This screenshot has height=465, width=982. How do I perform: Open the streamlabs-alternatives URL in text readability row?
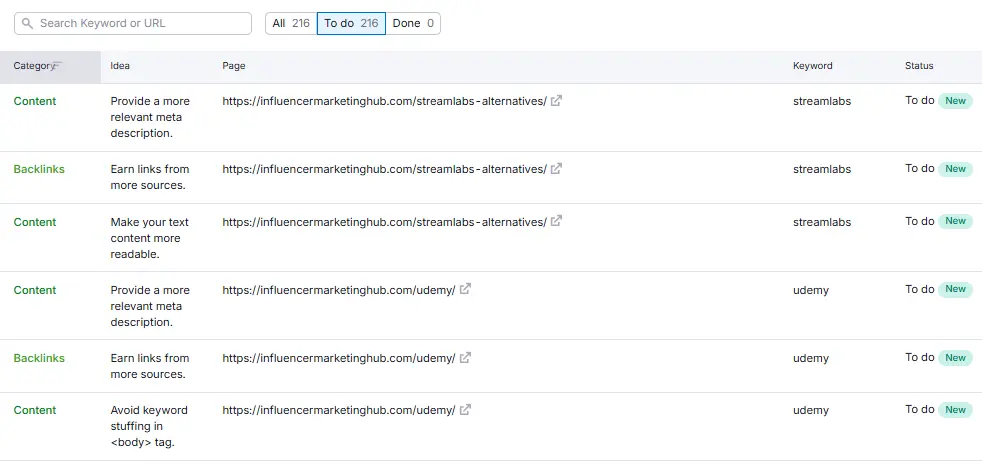[384, 222]
